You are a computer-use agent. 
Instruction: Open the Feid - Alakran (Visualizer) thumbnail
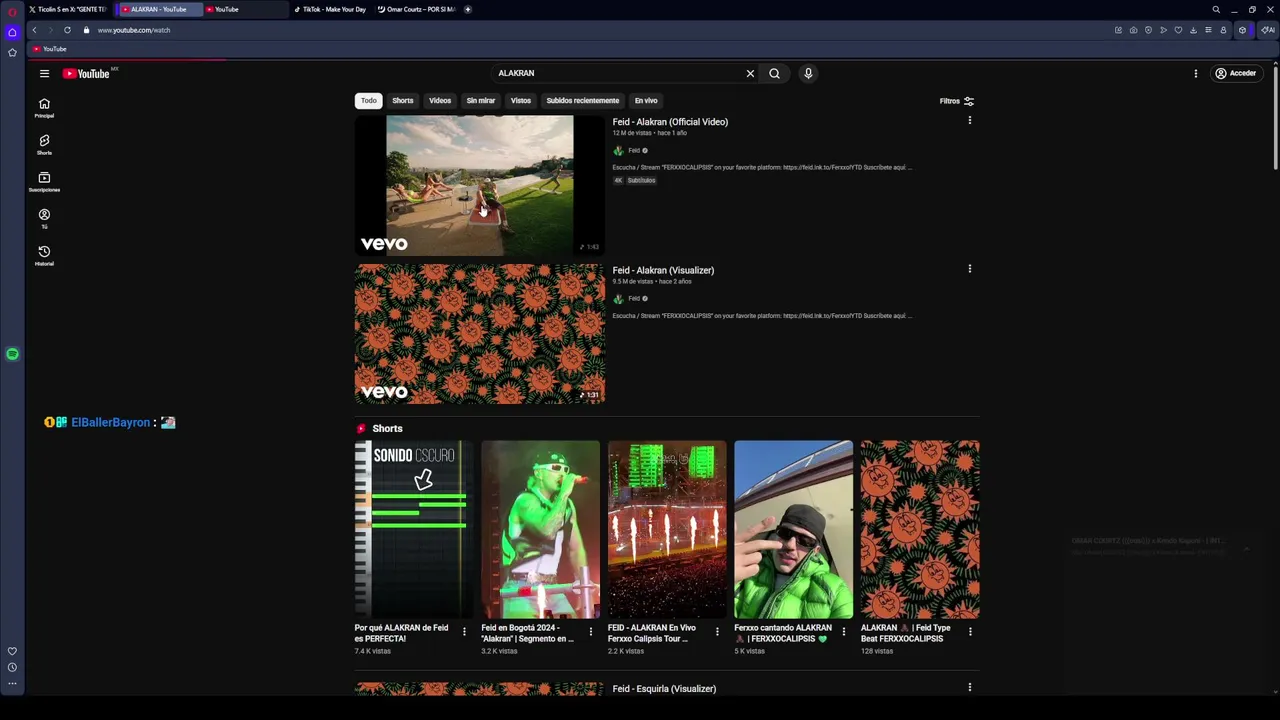click(480, 334)
